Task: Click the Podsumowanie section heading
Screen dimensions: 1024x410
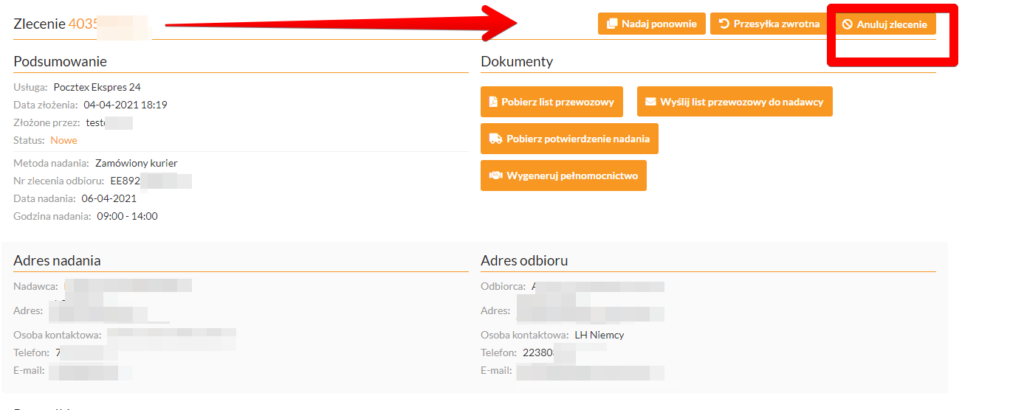Action: point(59,62)
